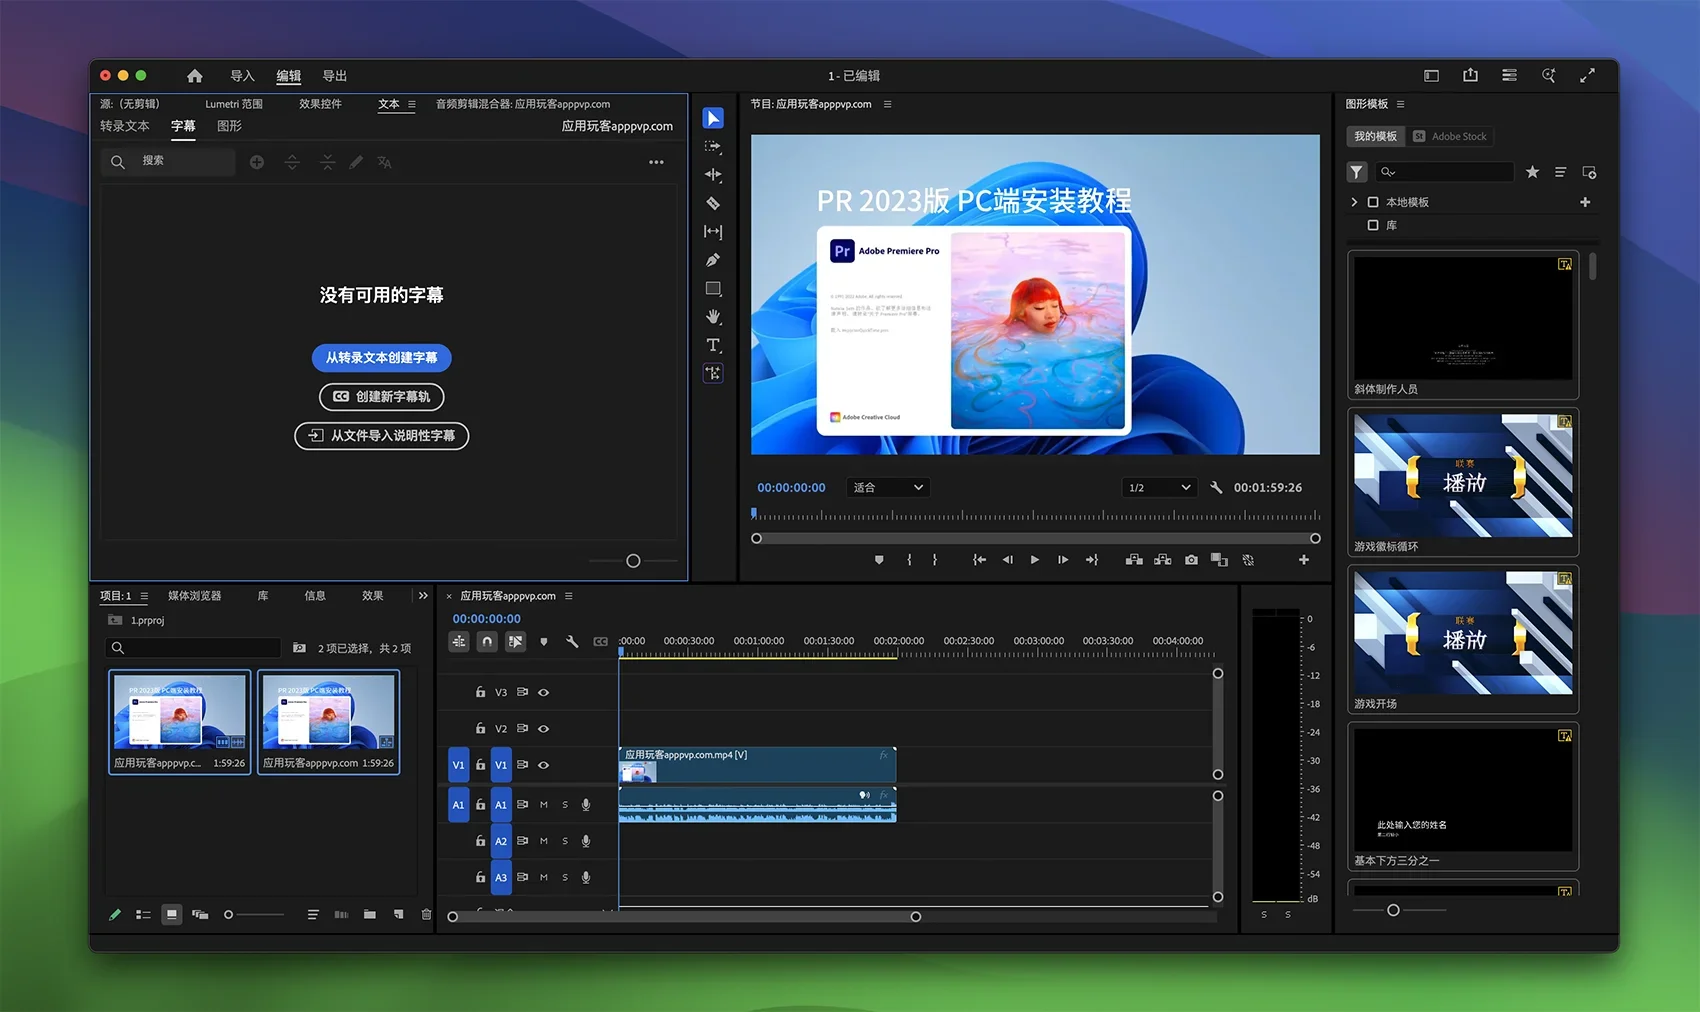Create a new bin in project panel
Viewport: 1700px width, 1012px height.
point(370,914)
